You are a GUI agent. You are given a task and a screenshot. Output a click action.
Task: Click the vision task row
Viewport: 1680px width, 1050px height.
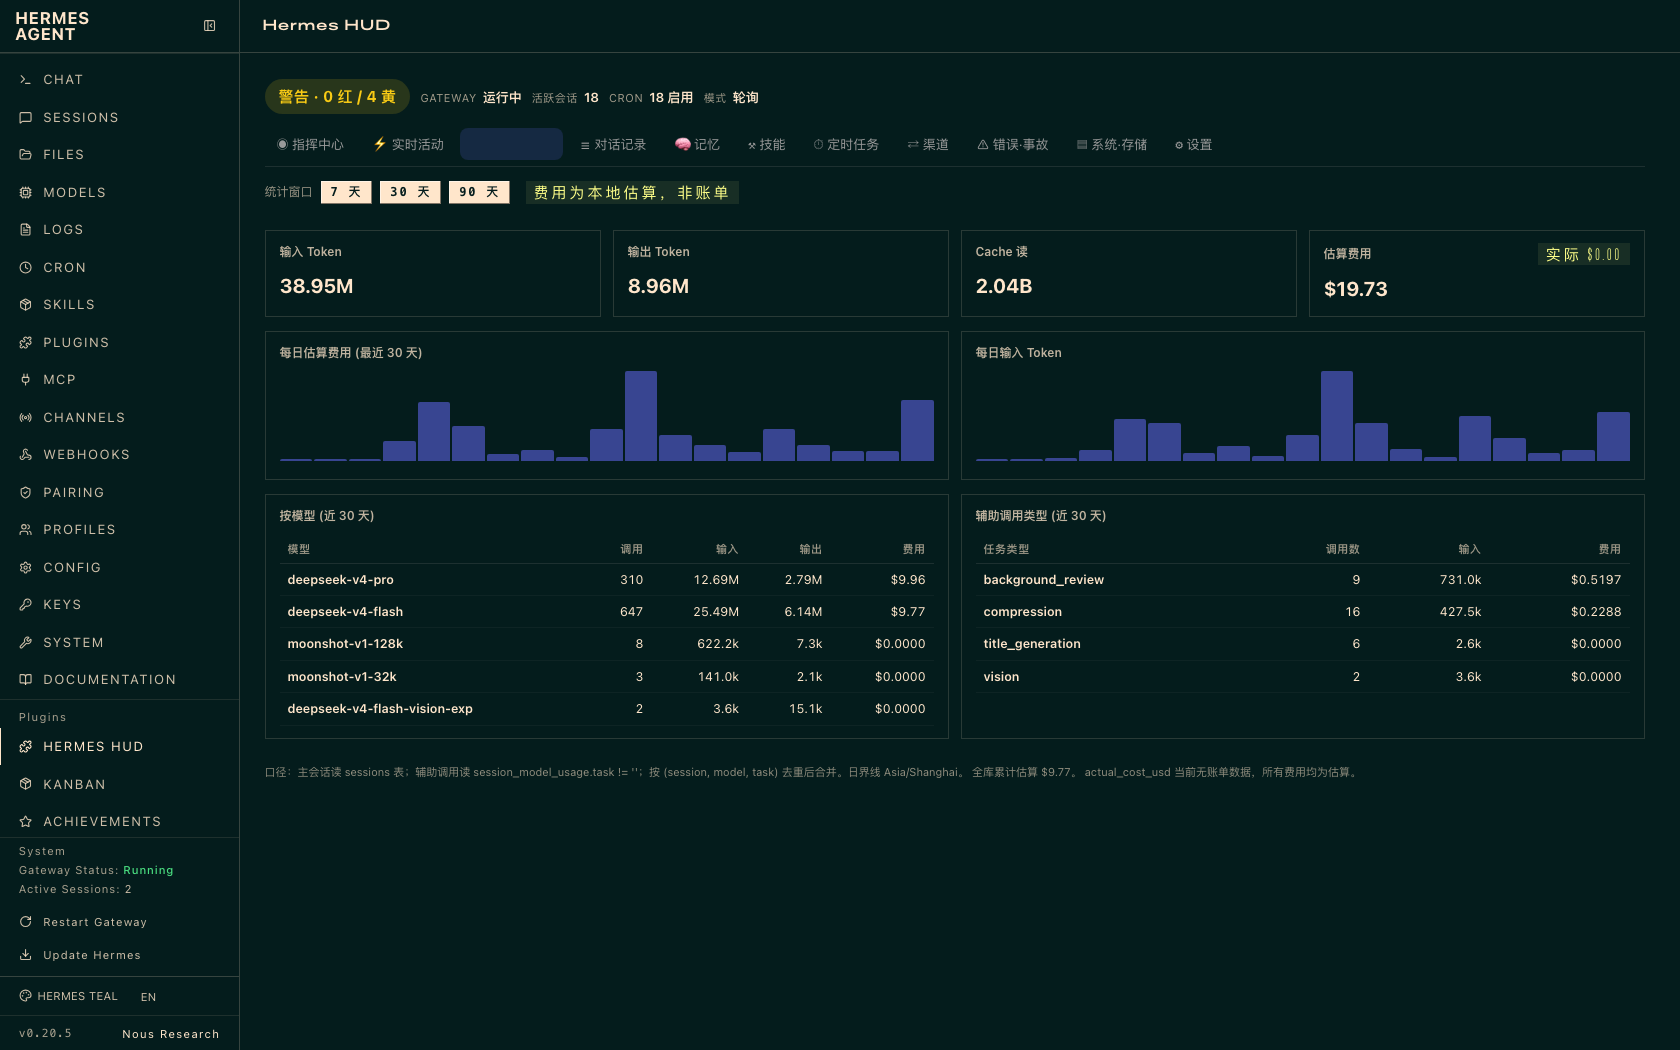click(x=1302, y=677)
